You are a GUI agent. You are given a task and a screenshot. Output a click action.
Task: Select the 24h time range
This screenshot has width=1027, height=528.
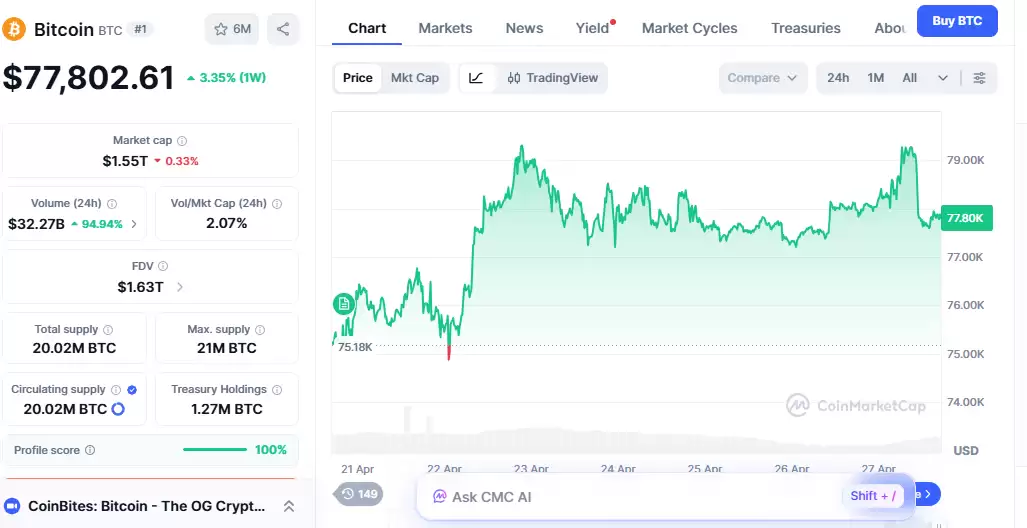(x=838, y=78)
